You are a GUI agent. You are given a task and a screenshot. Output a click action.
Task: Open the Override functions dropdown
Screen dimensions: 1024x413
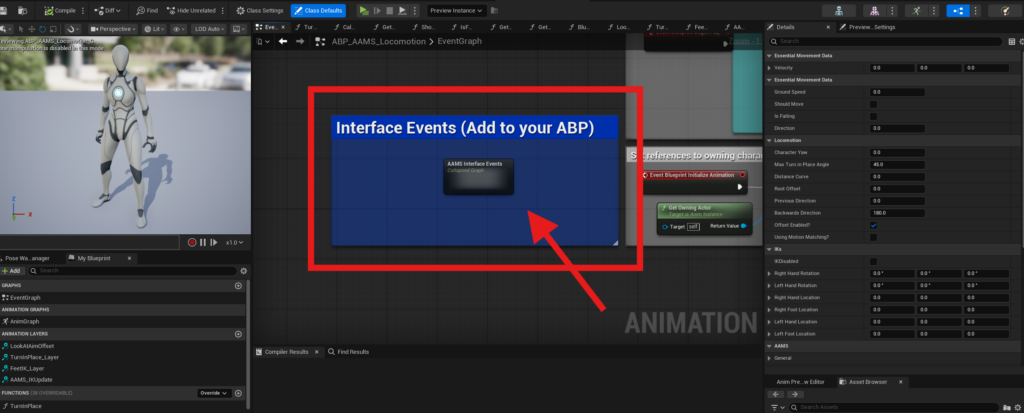pyautogui.click(x=213, y=393)
